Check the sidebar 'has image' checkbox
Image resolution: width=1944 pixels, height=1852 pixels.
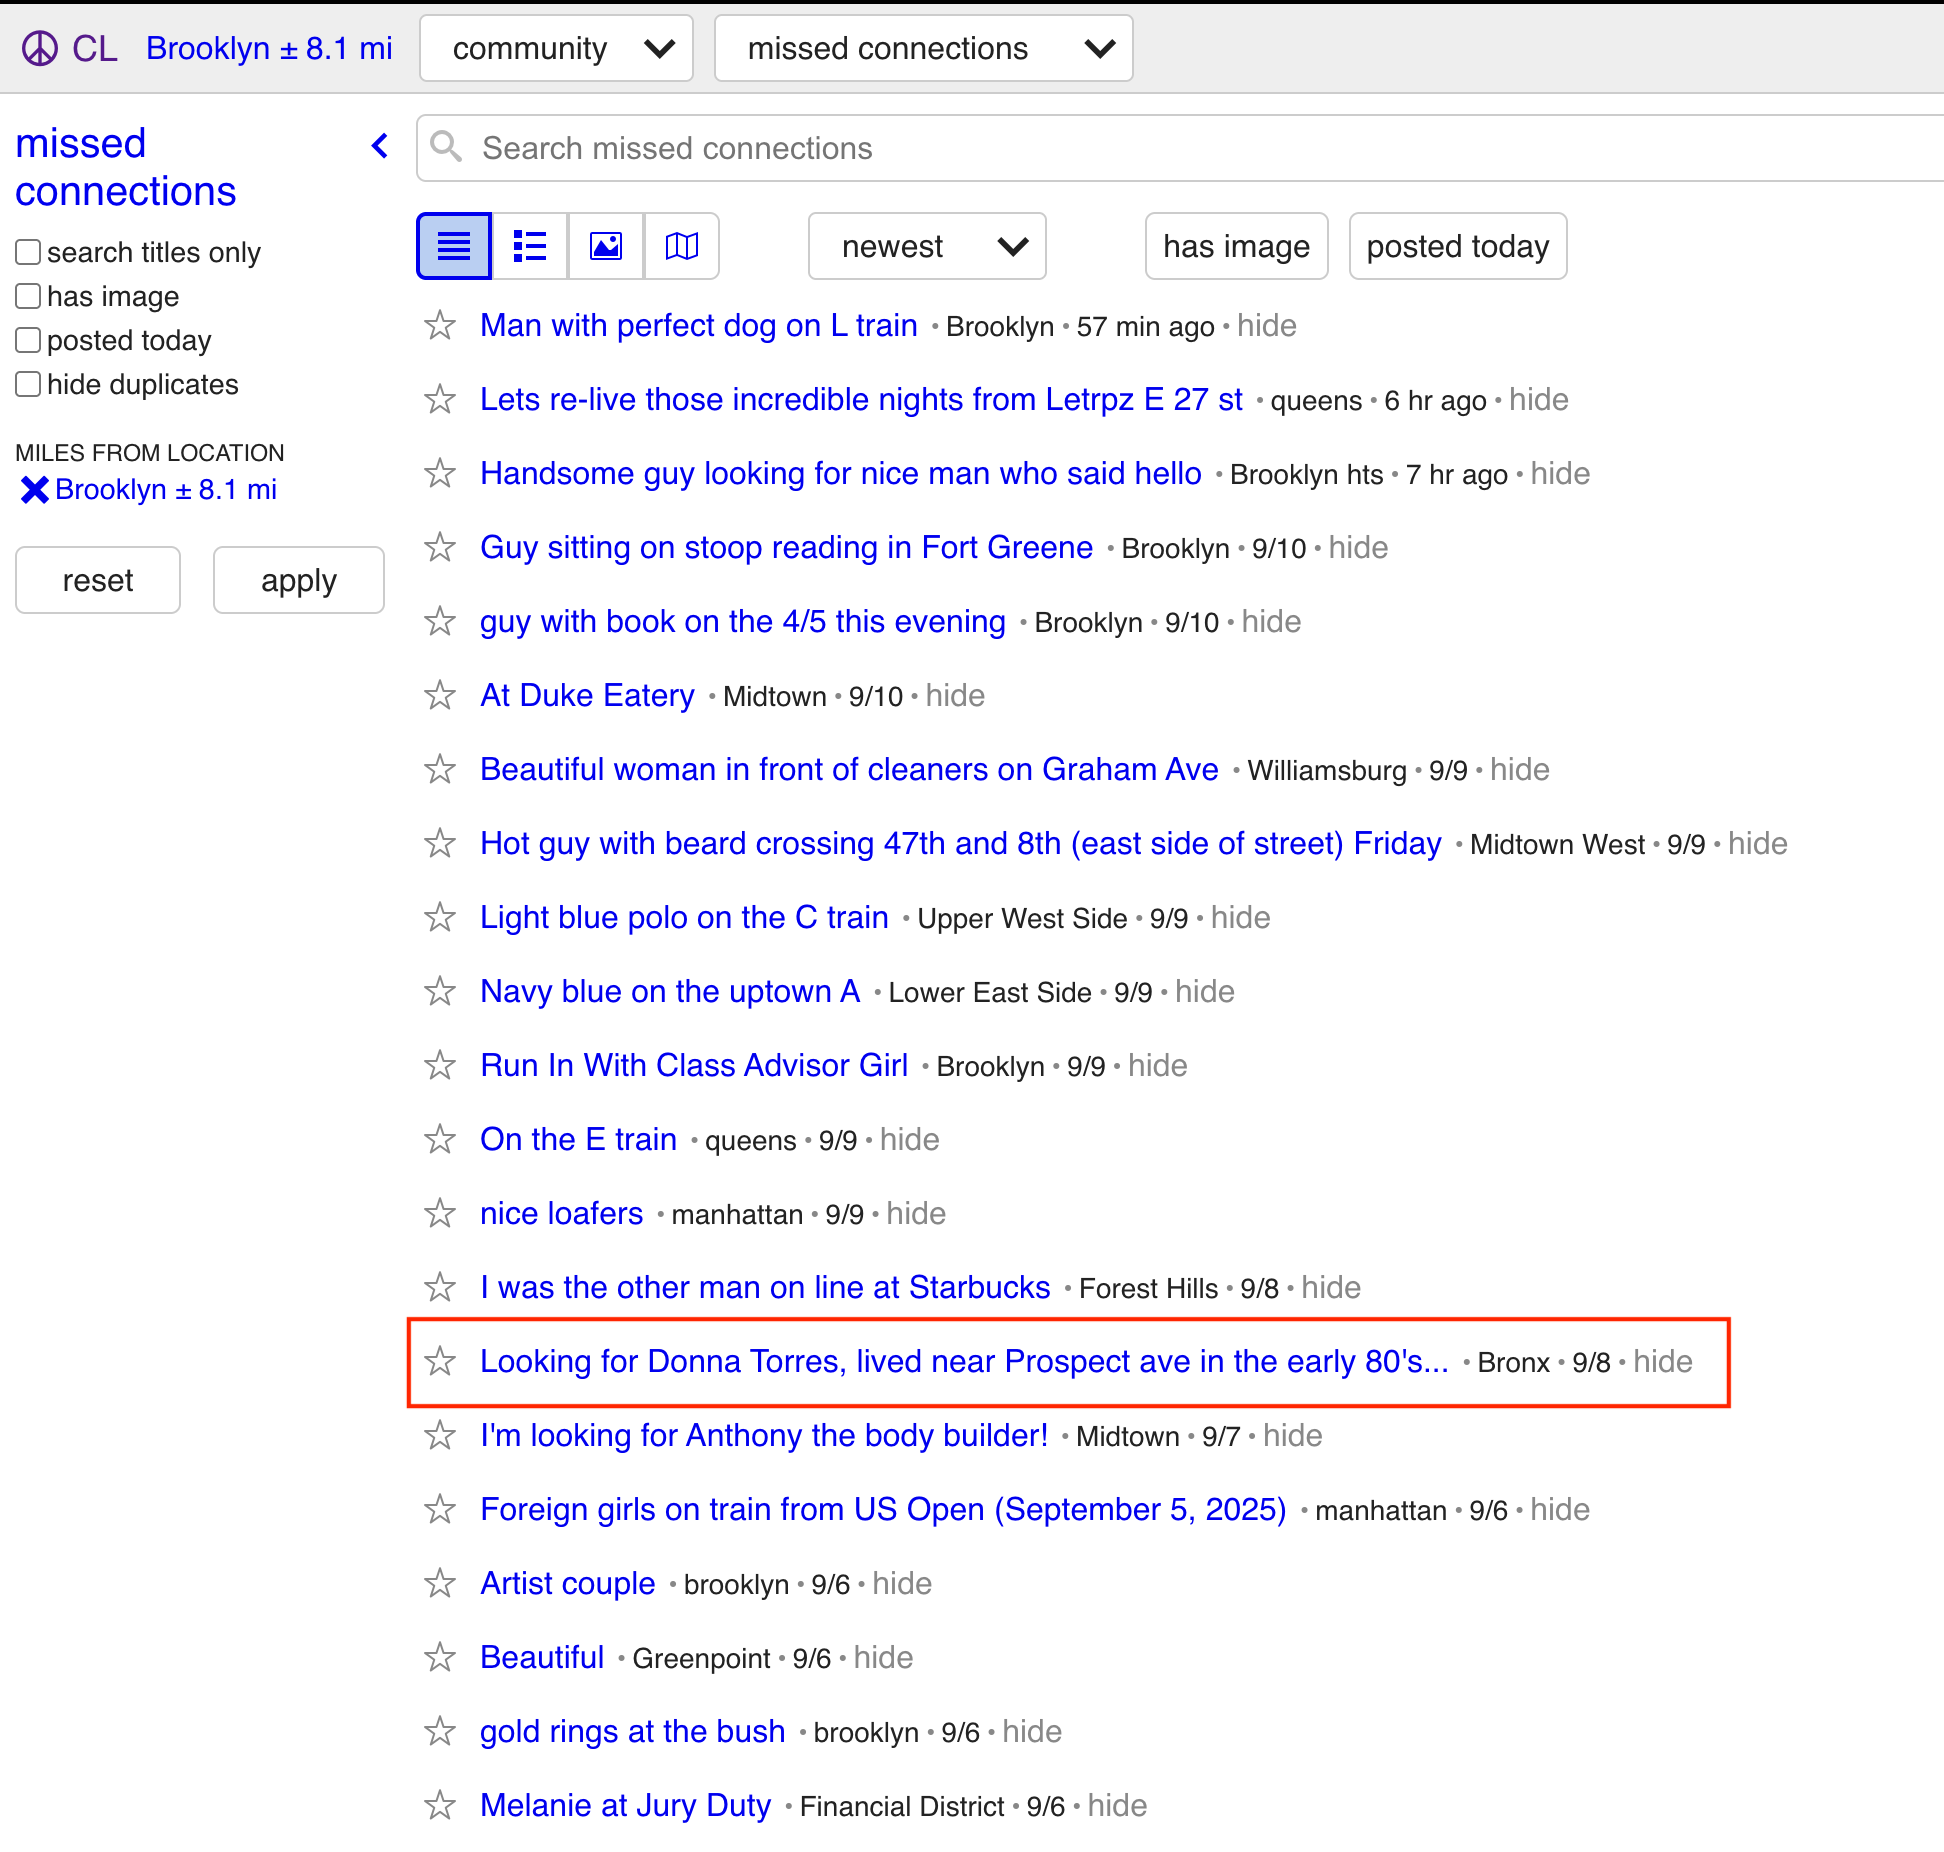tap(28, 296)
